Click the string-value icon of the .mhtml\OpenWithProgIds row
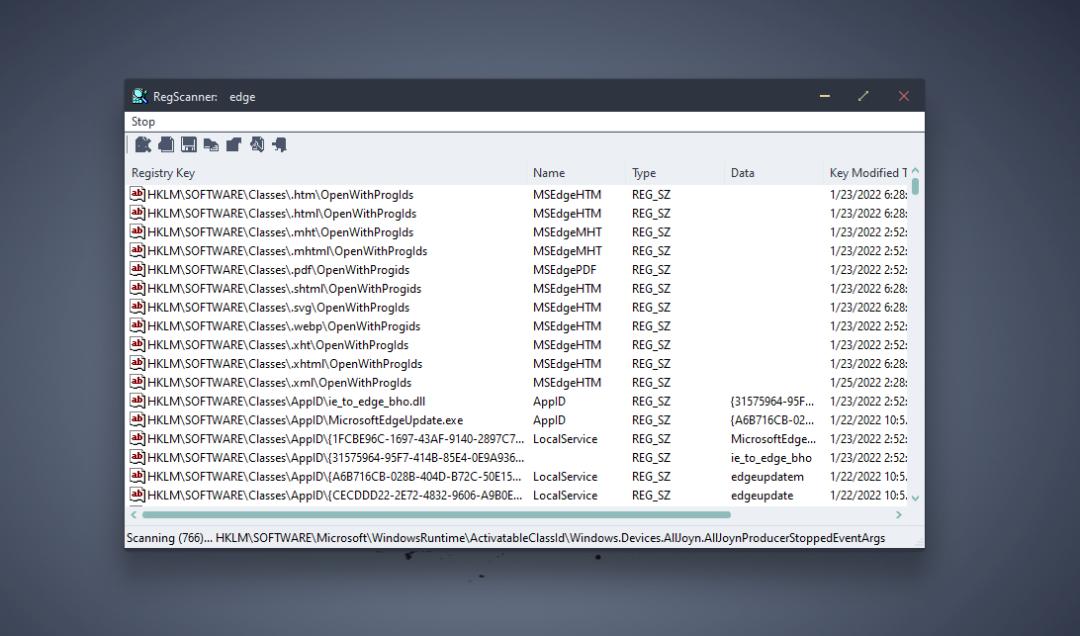 (x=137, y=250)
